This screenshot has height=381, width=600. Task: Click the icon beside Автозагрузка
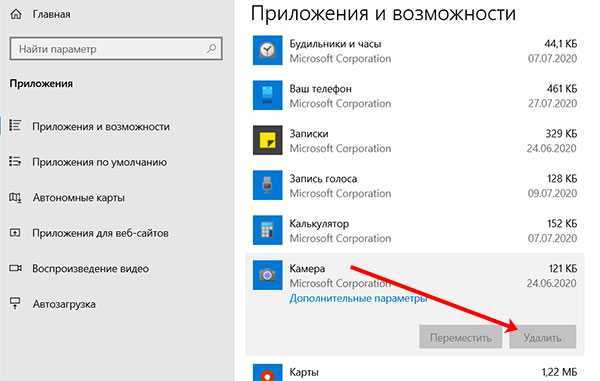click(15, 303)
